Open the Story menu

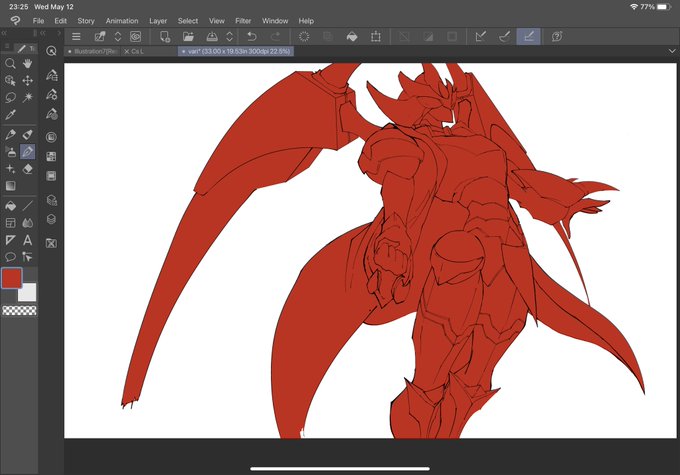tap(86, 21)
